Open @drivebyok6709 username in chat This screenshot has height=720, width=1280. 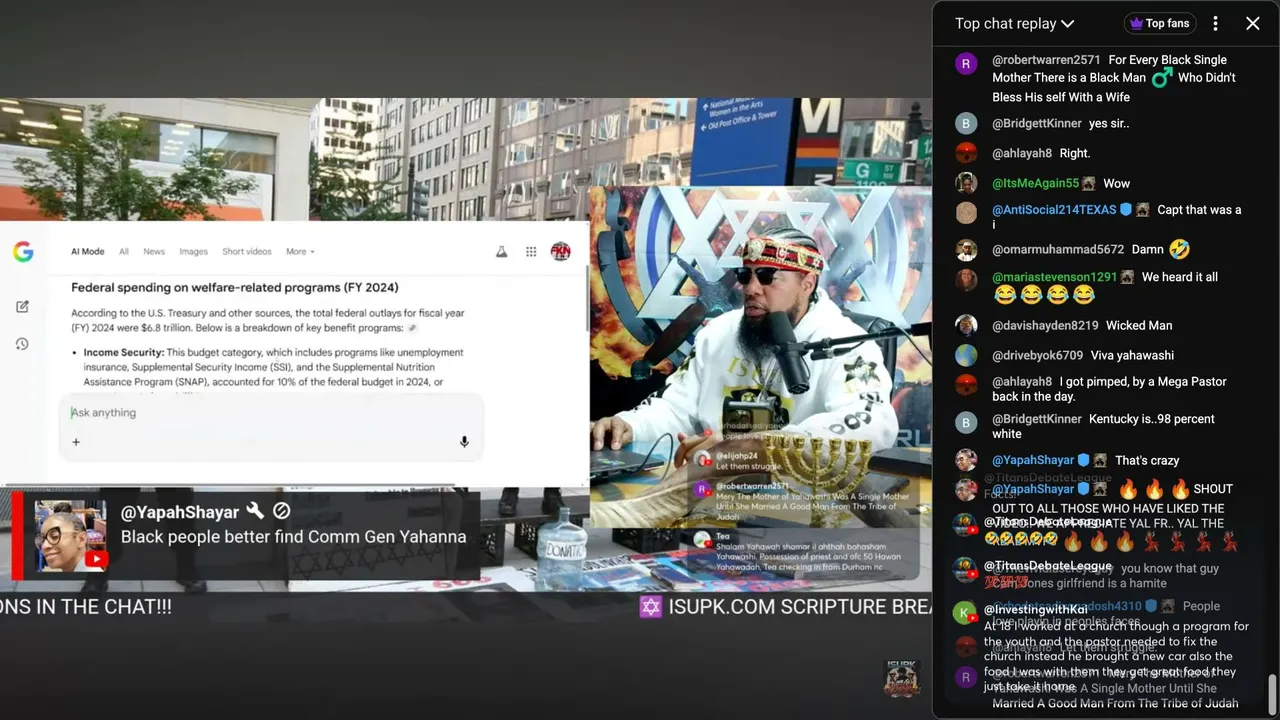[1038, 356]
